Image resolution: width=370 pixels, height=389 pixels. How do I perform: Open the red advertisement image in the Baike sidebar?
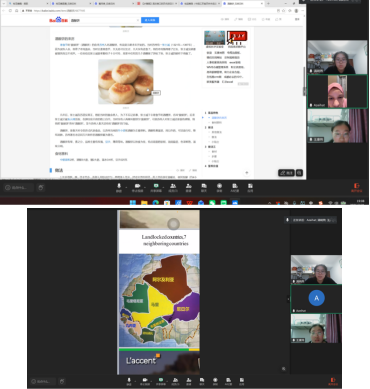(x=237, y=38)
